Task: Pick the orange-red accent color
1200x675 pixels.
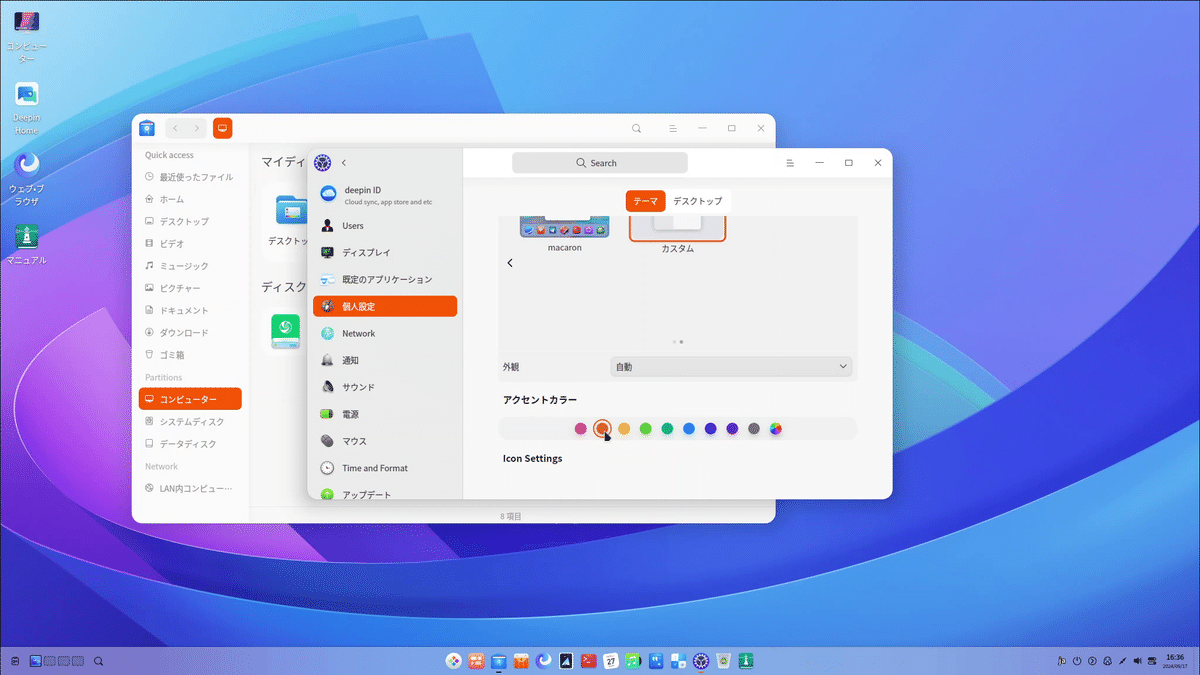Action: 602,428
